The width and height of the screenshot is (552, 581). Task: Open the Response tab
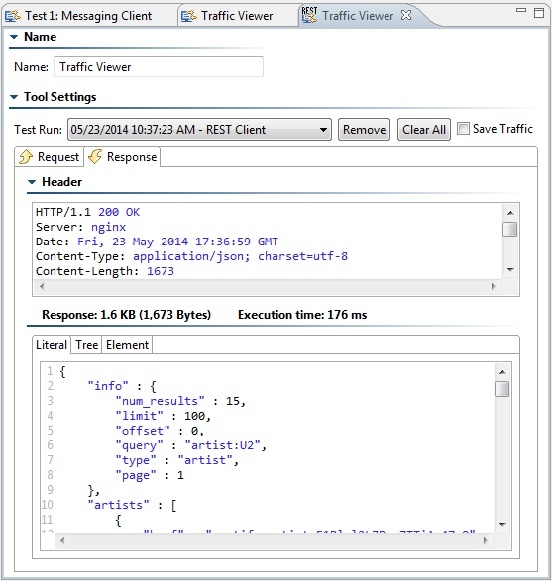[x=123, y=157]
